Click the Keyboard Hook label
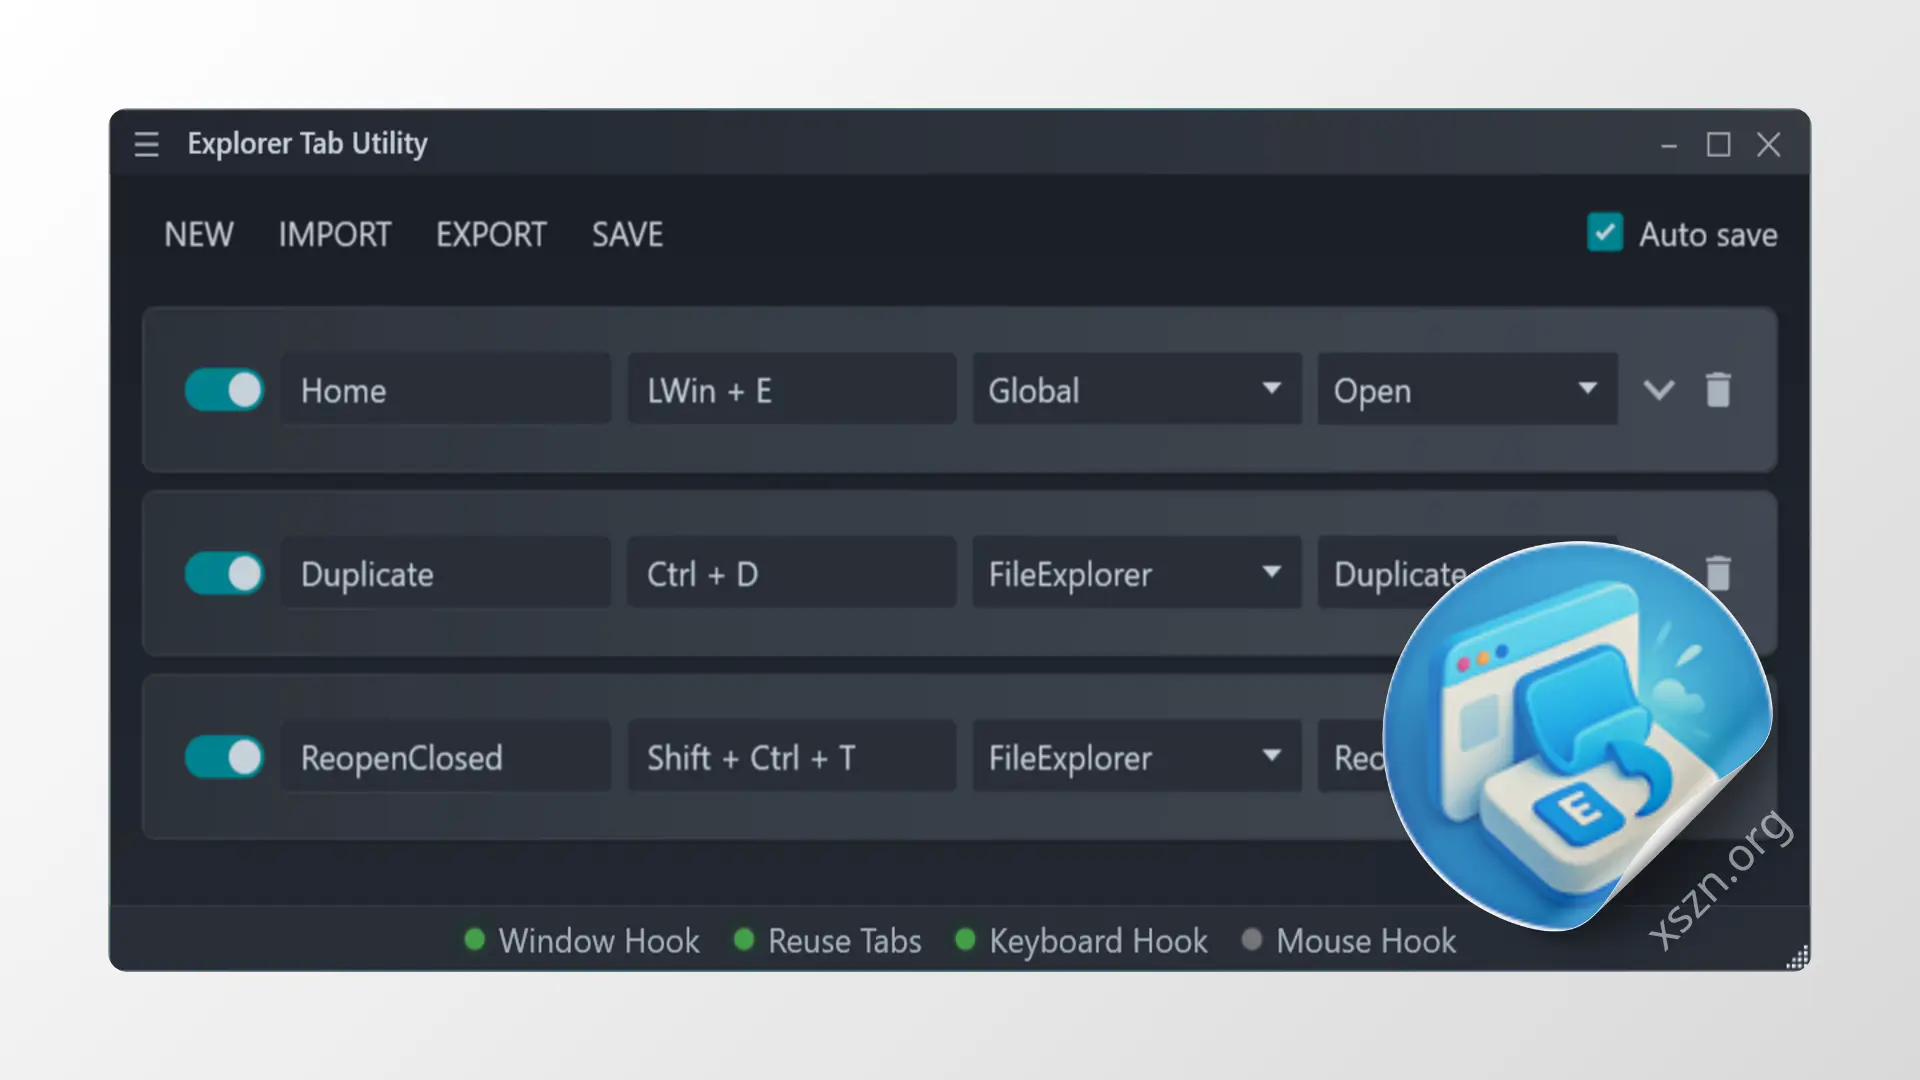1920x1080 pixels. point(1098,941)
